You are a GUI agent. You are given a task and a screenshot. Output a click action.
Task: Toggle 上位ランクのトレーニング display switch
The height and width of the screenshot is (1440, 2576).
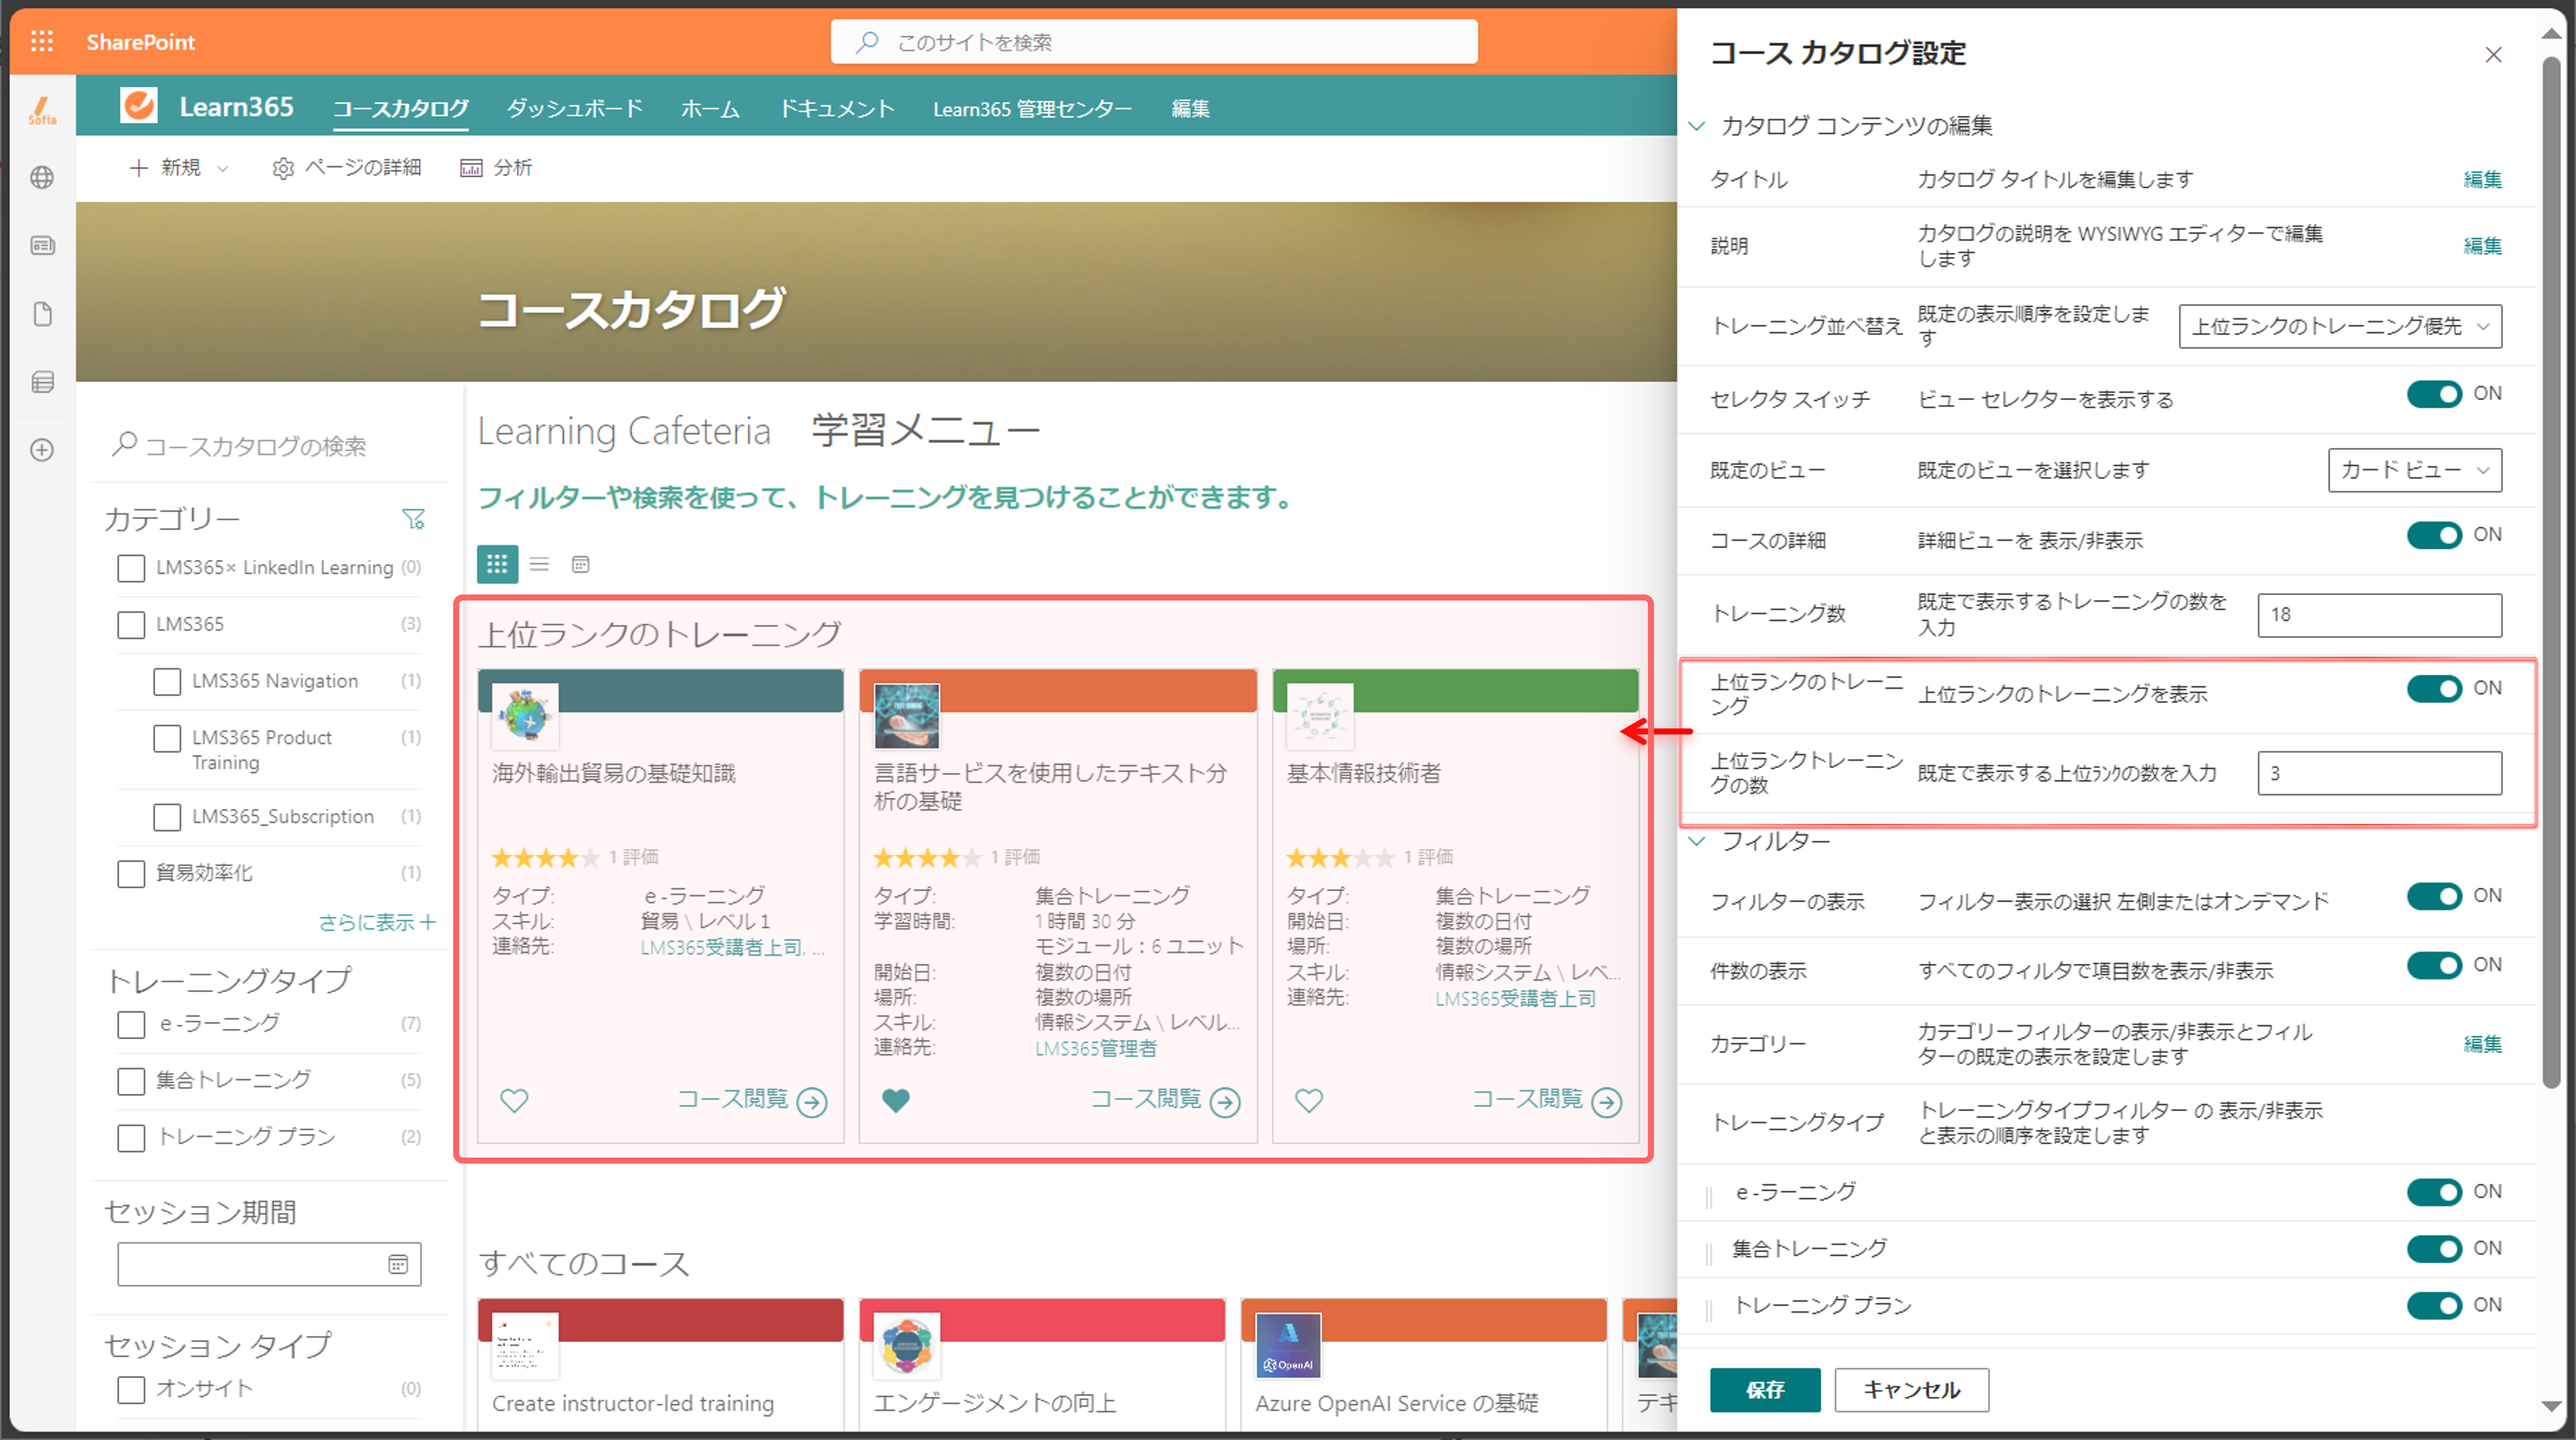[x=2434, y=688]
